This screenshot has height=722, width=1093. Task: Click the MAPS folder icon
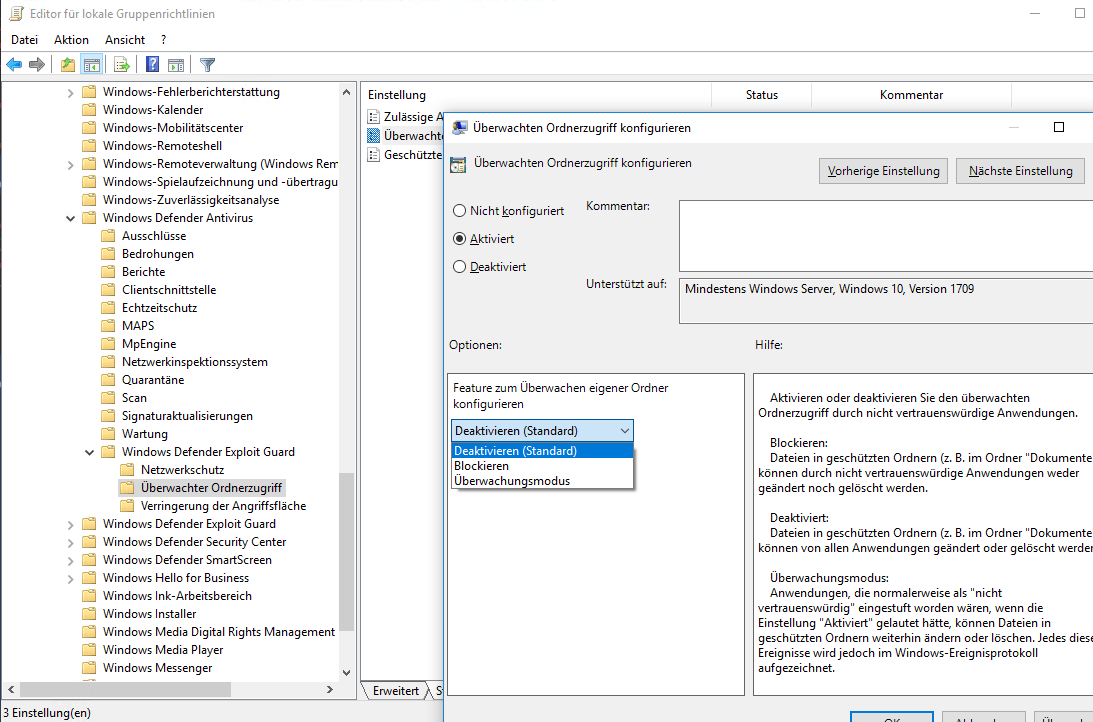click(108, 325)
